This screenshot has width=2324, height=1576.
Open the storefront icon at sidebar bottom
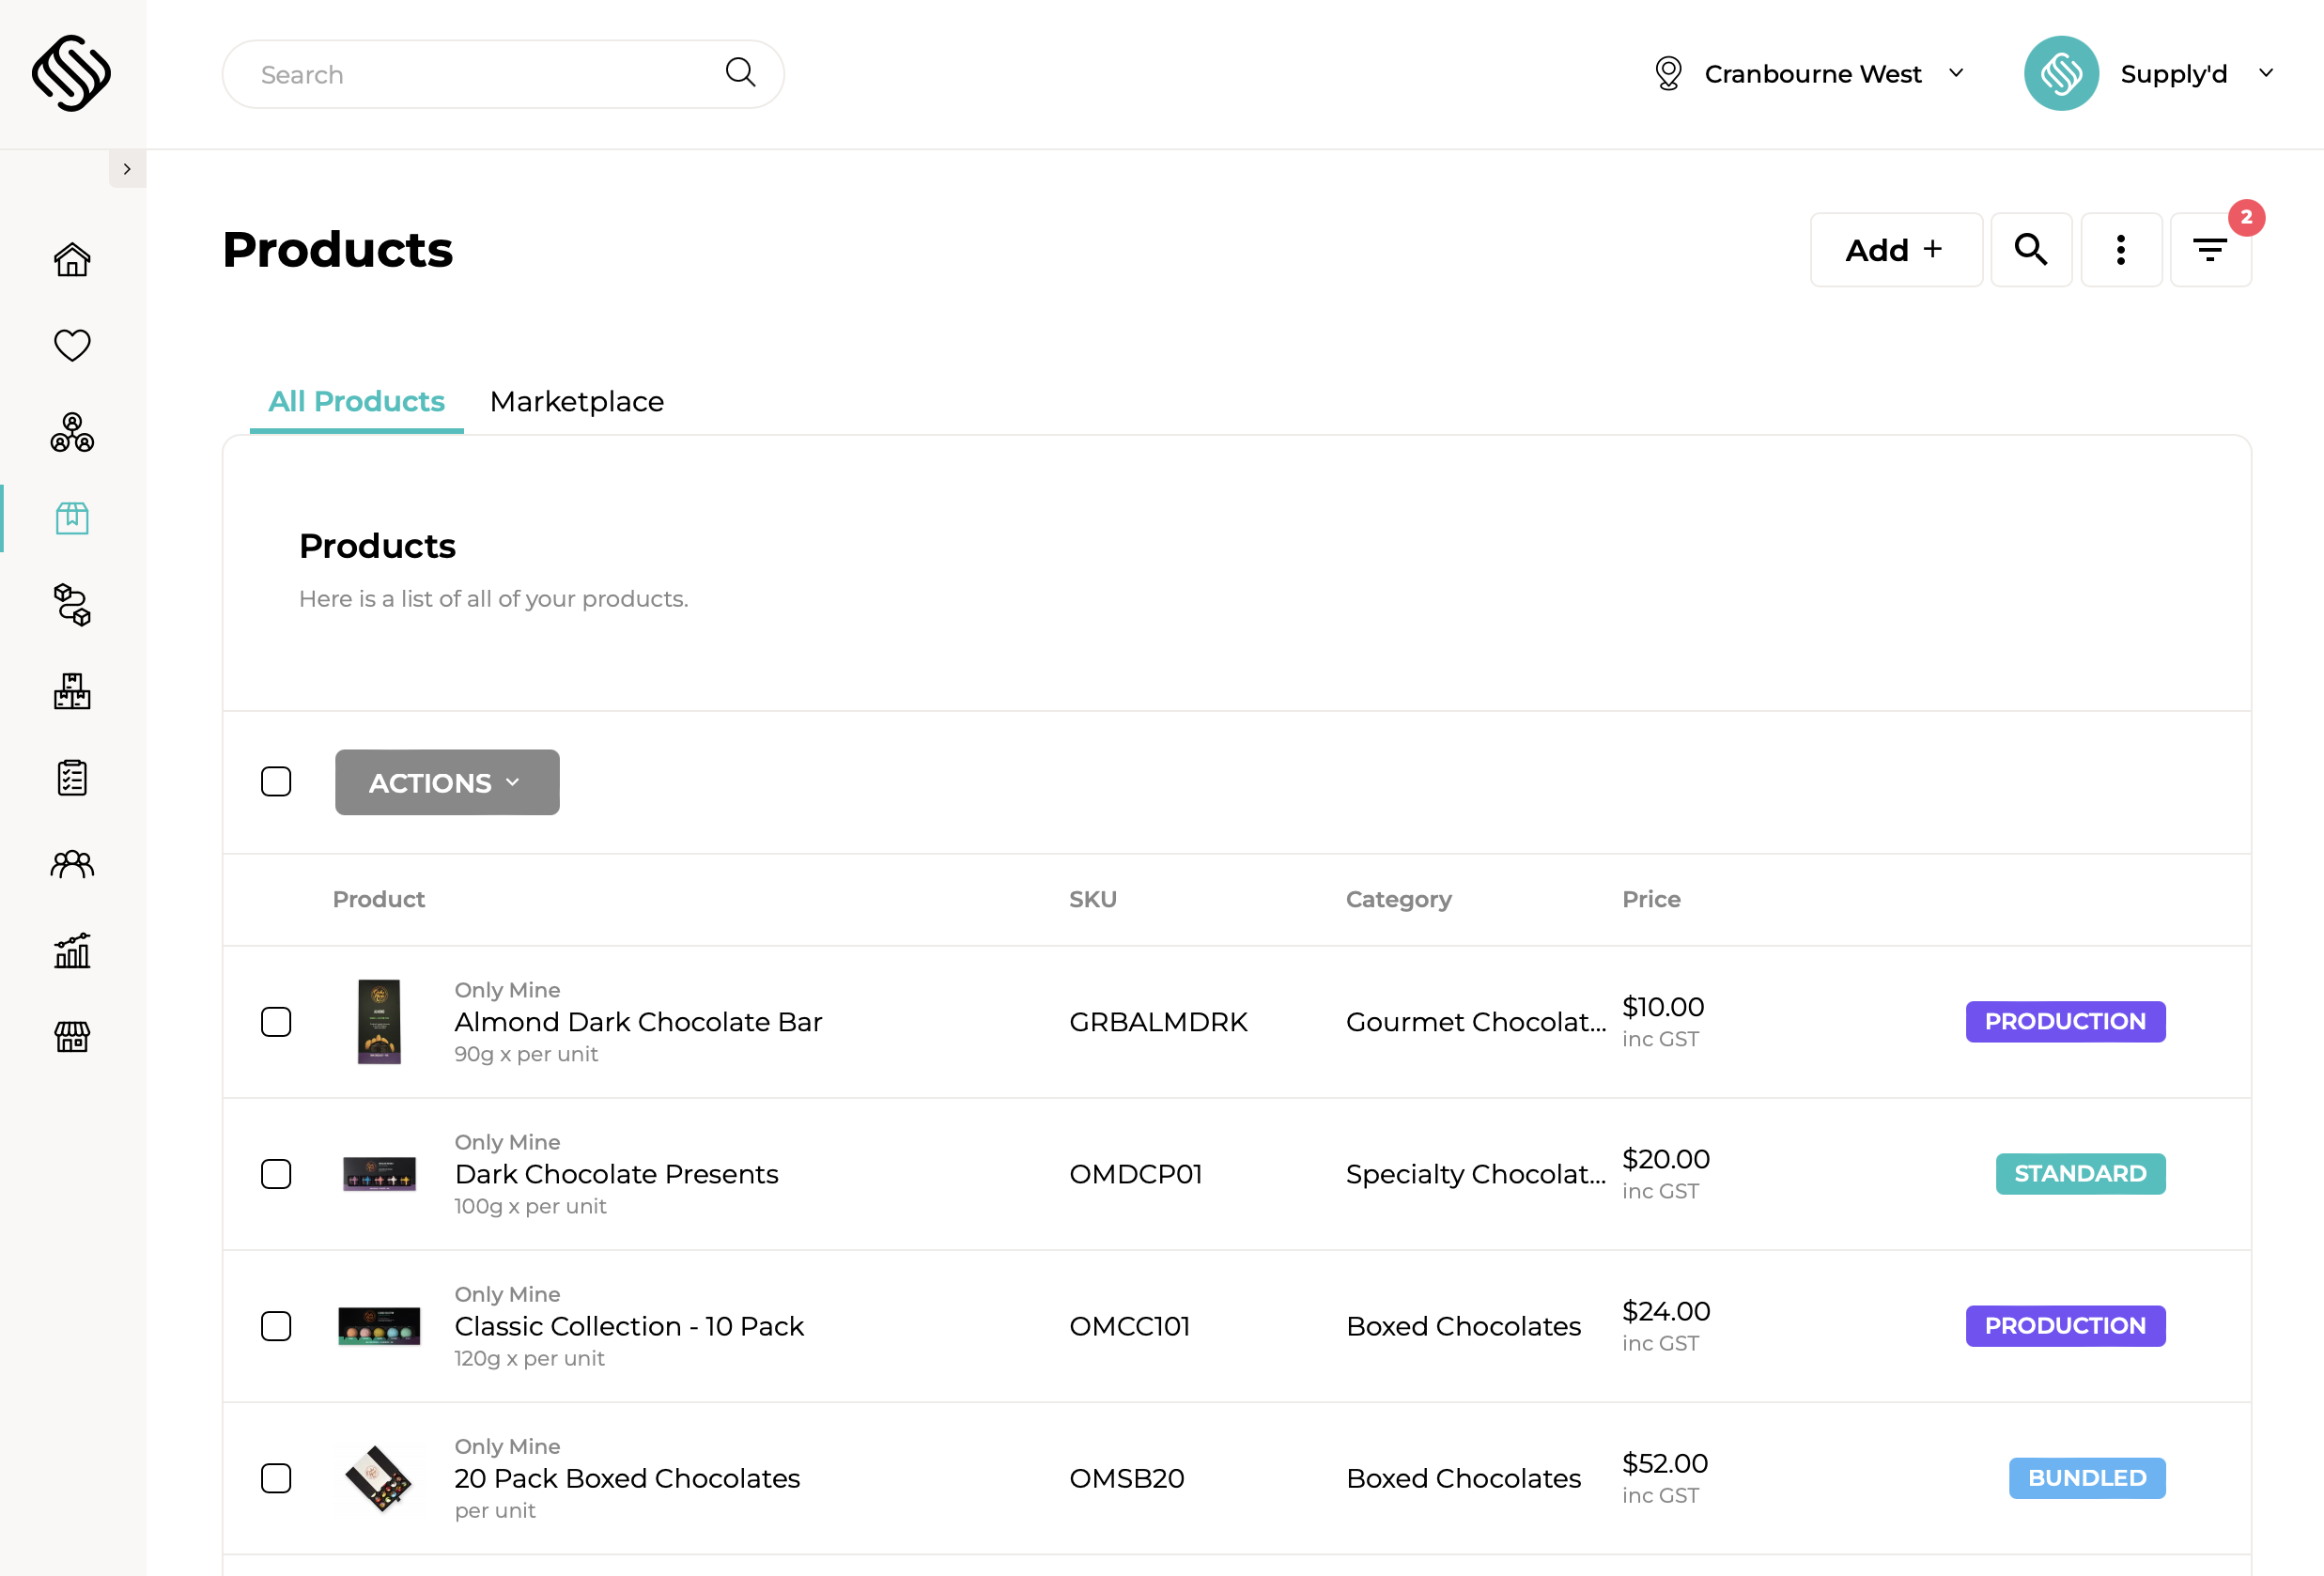[x=71, y=1037]
